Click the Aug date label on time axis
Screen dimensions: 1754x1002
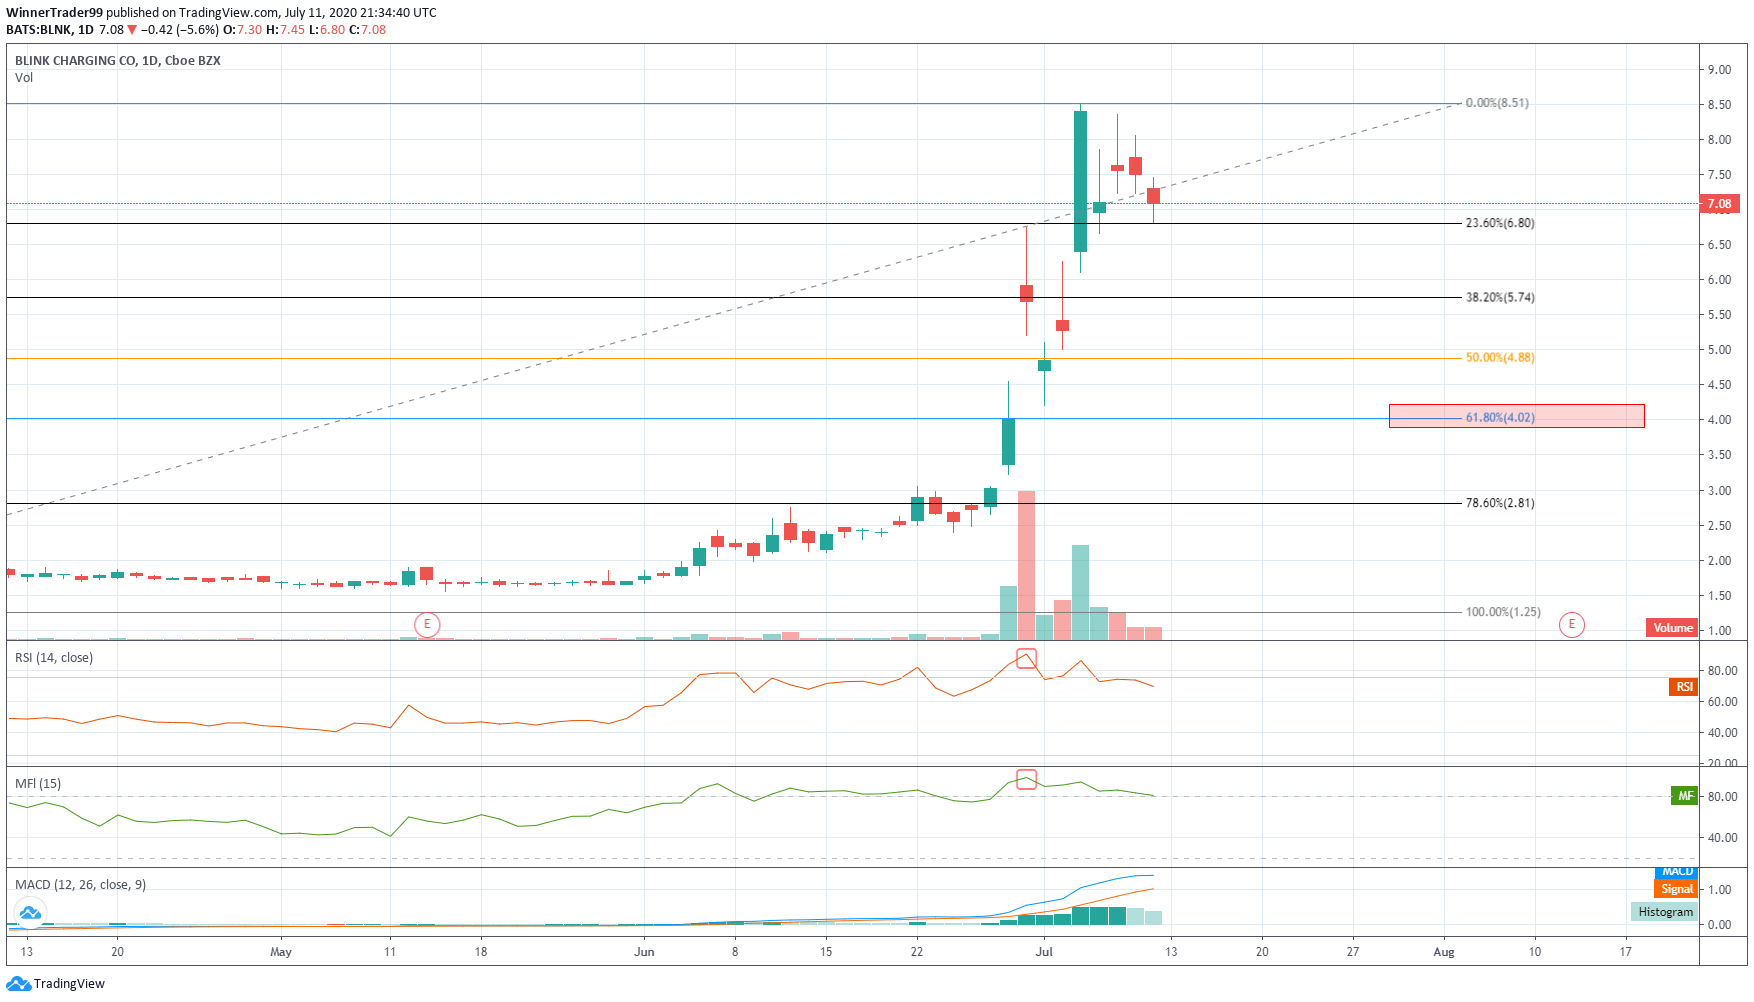1444,952
